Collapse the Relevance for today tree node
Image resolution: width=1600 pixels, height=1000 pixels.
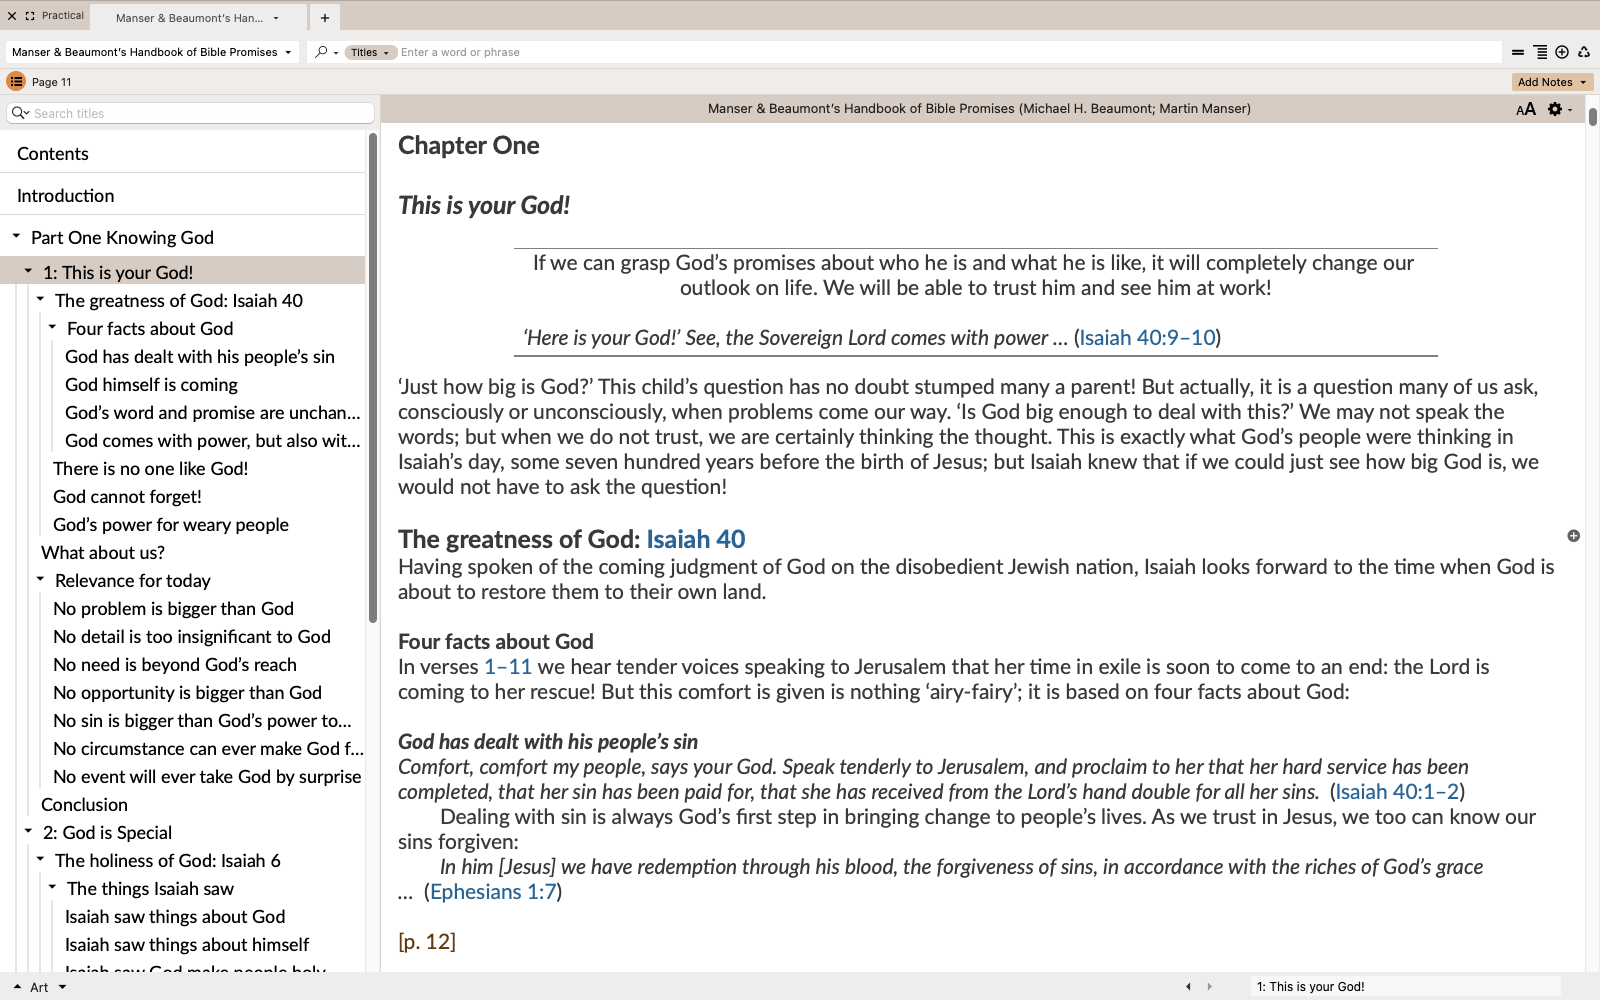[x=40, y=579]
